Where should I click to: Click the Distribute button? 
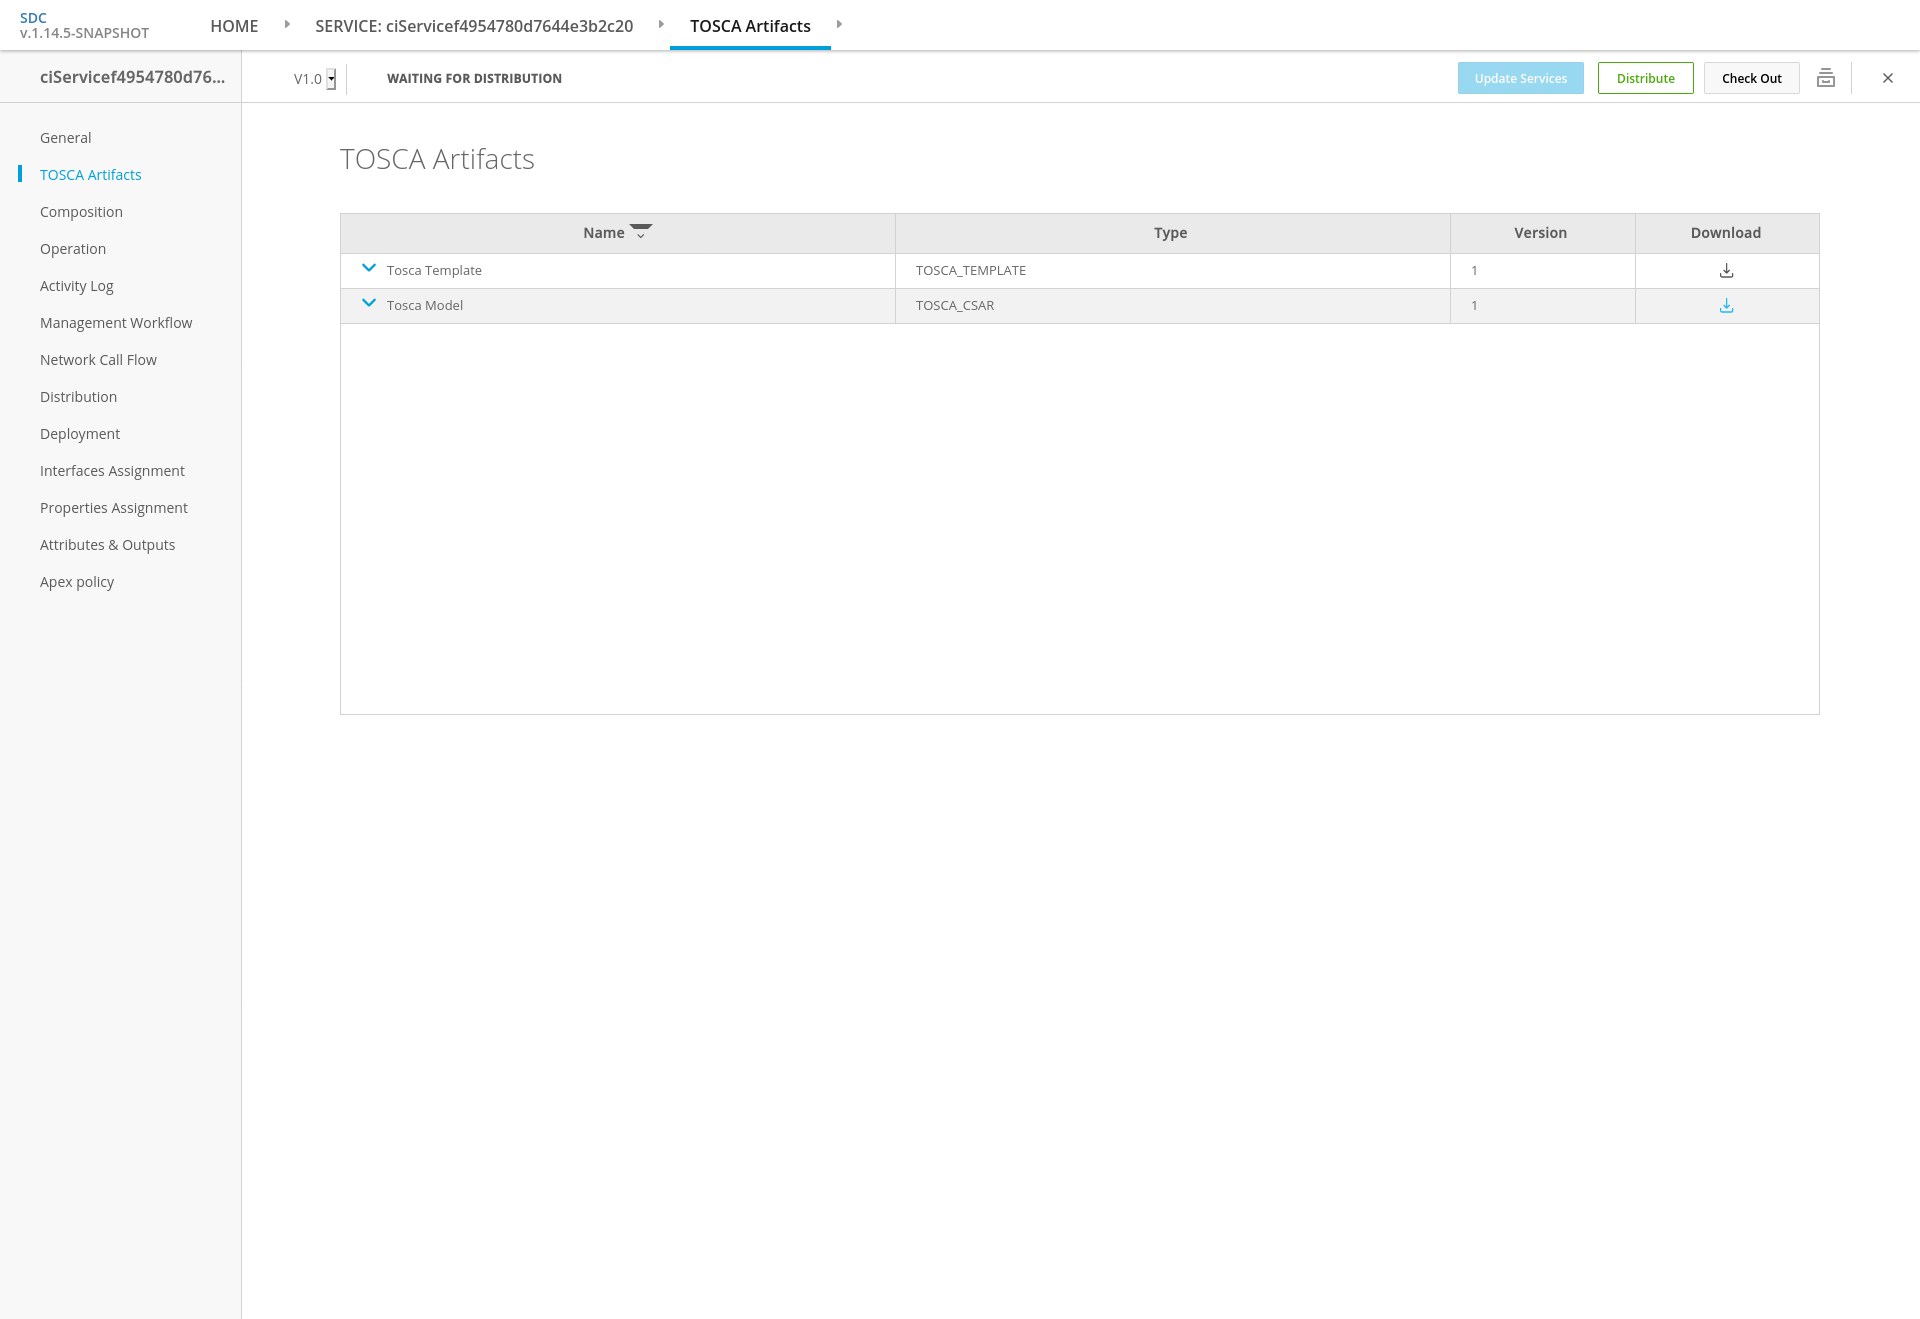pos(1645,78)
